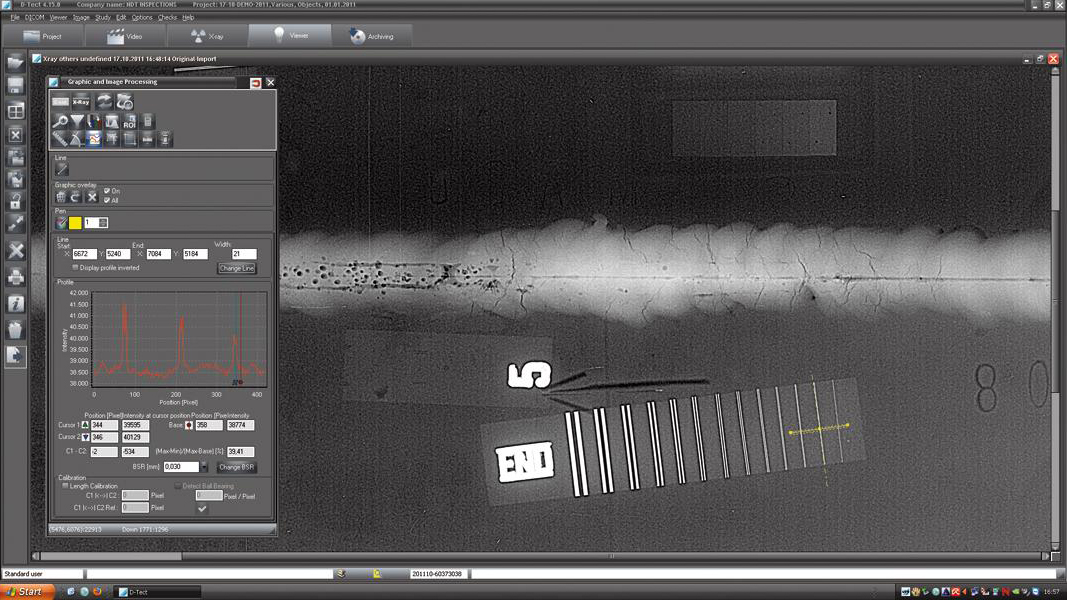The height and width of the screenshot is (601, 1067).
Task: Switch to the Archiving tab
Action: point(371,36)
